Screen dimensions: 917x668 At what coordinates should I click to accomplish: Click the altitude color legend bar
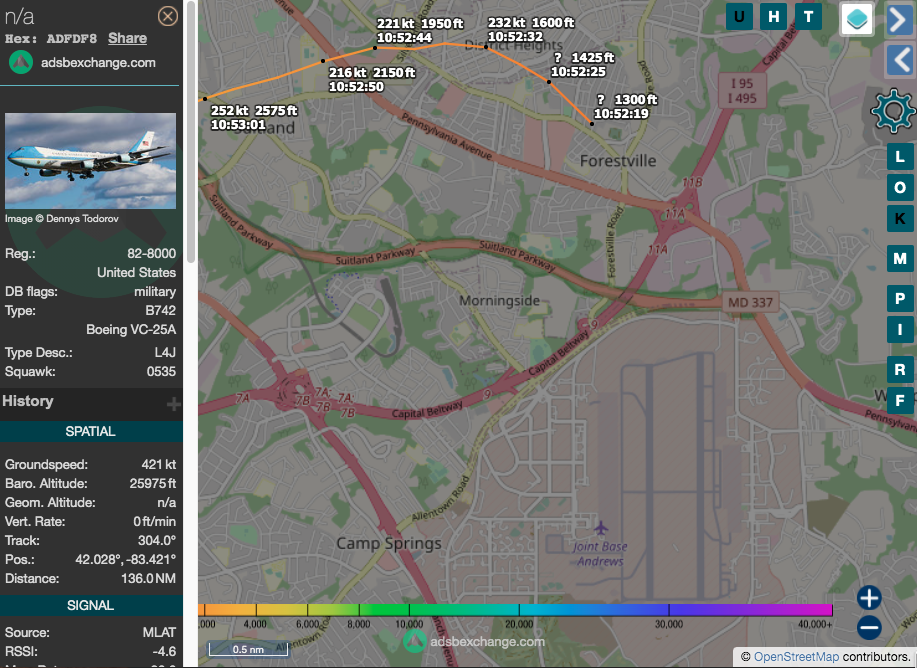(515, 610)
